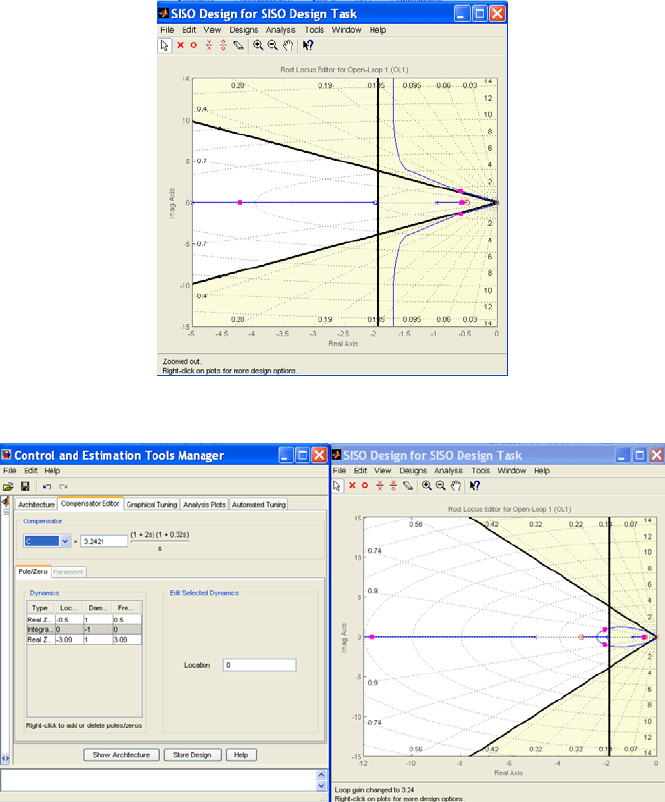
Task: Pick the pan hand tool in the 'Loop gain changed' window
Action: click(x=456, y=486)
